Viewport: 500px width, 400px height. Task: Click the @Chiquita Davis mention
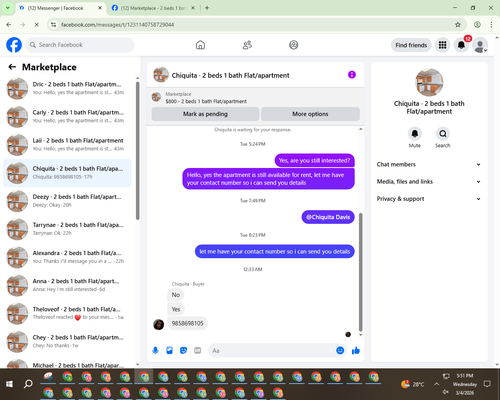tap(328, 217)
